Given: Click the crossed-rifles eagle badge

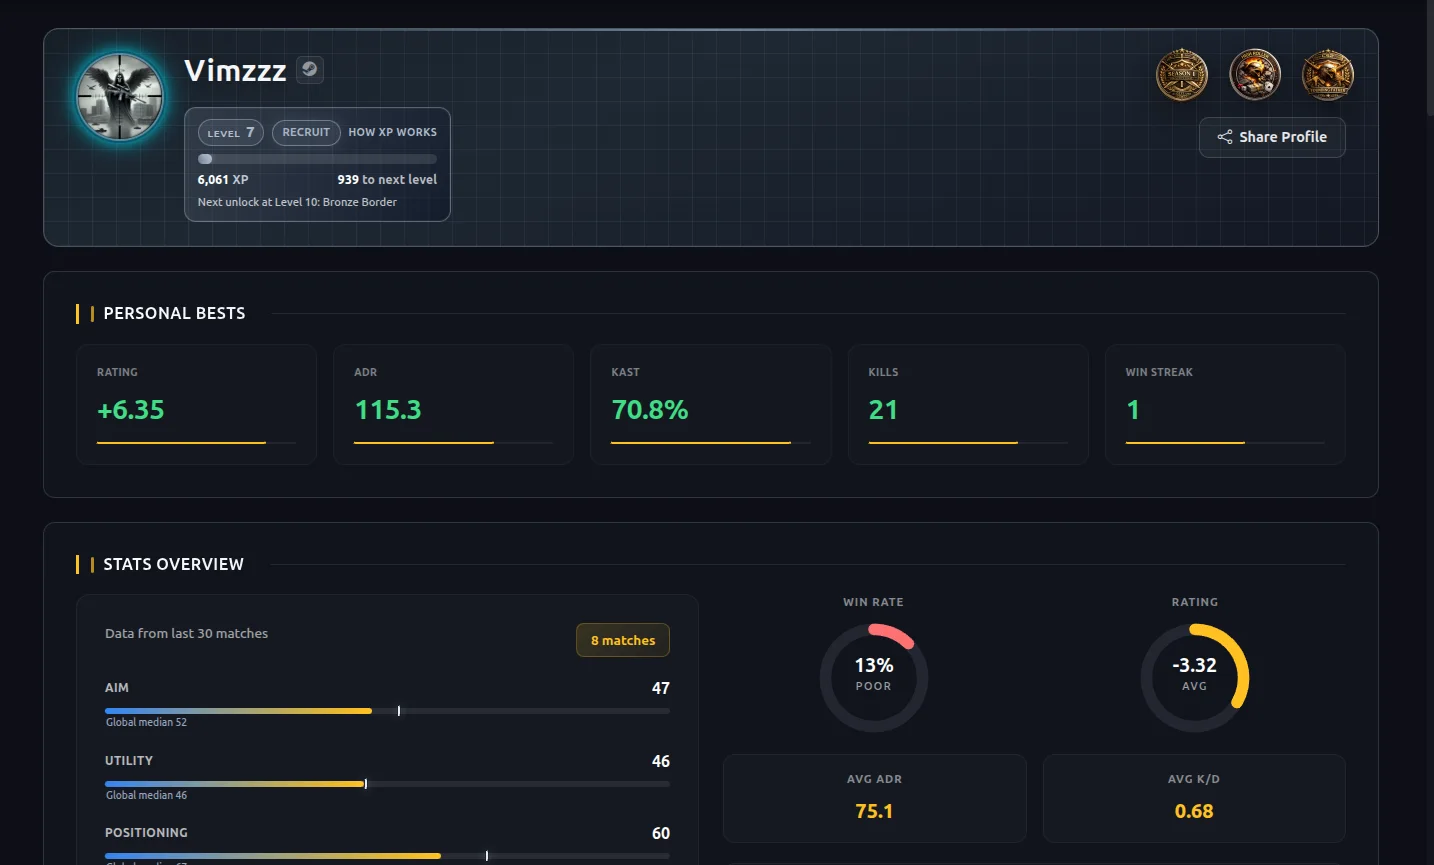Looking at the screenshot, I should (1327, 75).
